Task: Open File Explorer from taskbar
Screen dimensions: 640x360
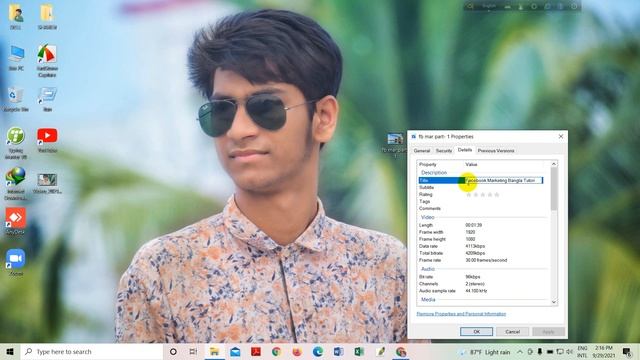Action: 214,351
